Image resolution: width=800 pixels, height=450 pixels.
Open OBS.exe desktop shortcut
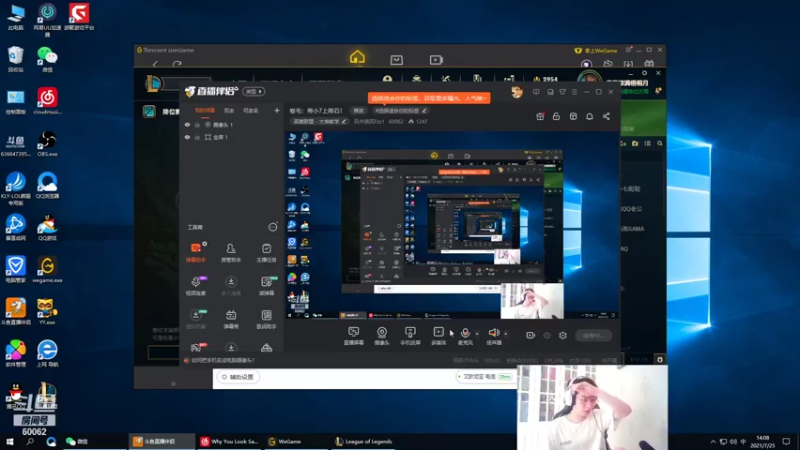(x=47, y=143)
